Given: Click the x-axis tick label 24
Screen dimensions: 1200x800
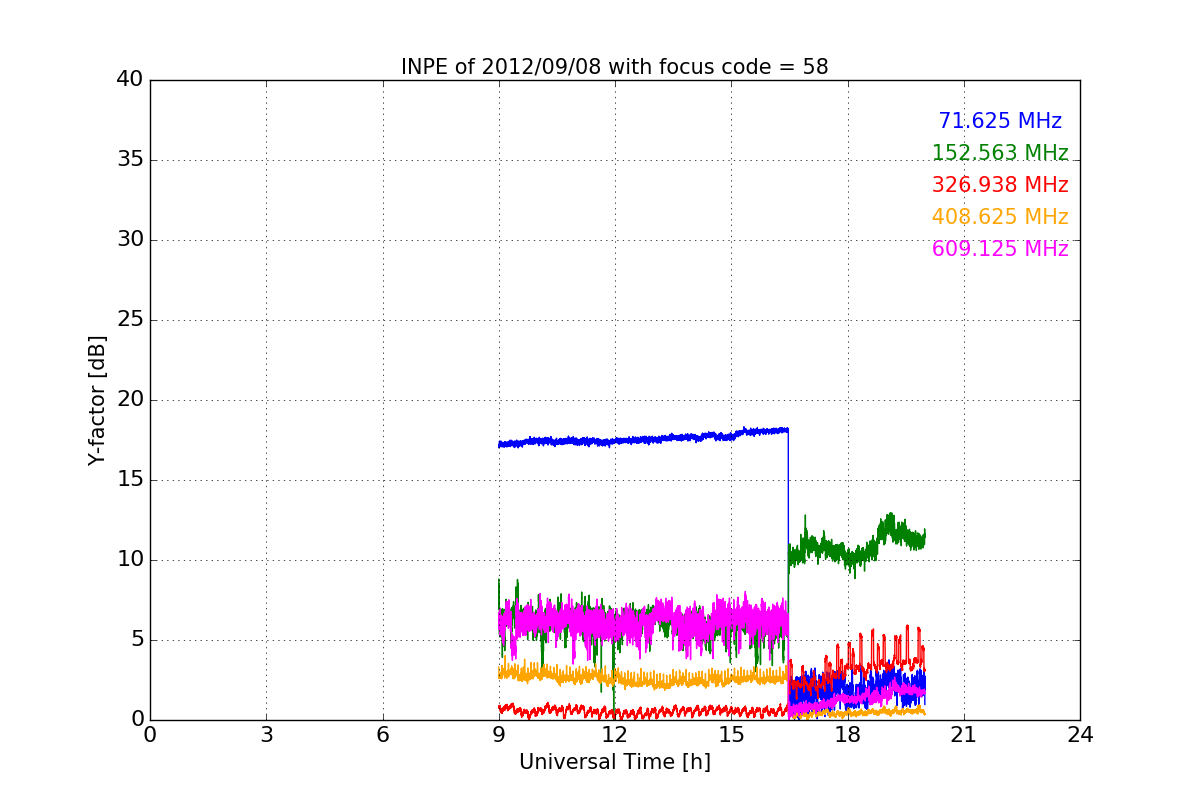Looking at the screenshot, I should point(1080,735).
